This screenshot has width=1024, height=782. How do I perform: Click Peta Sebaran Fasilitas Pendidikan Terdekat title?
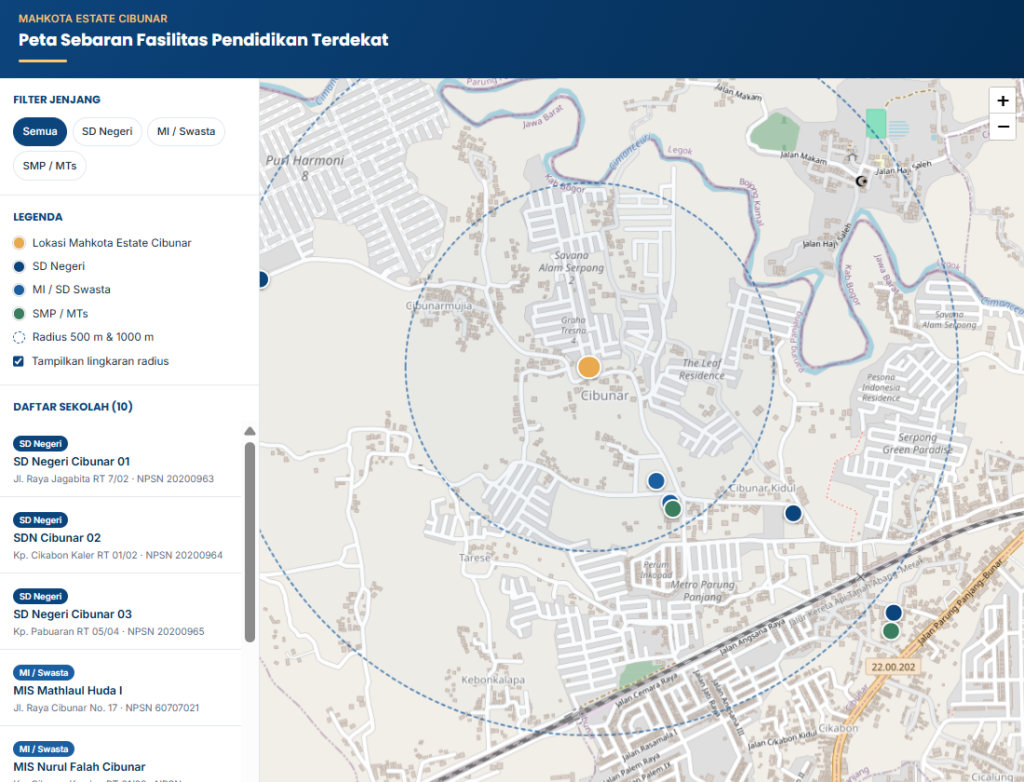203,40
